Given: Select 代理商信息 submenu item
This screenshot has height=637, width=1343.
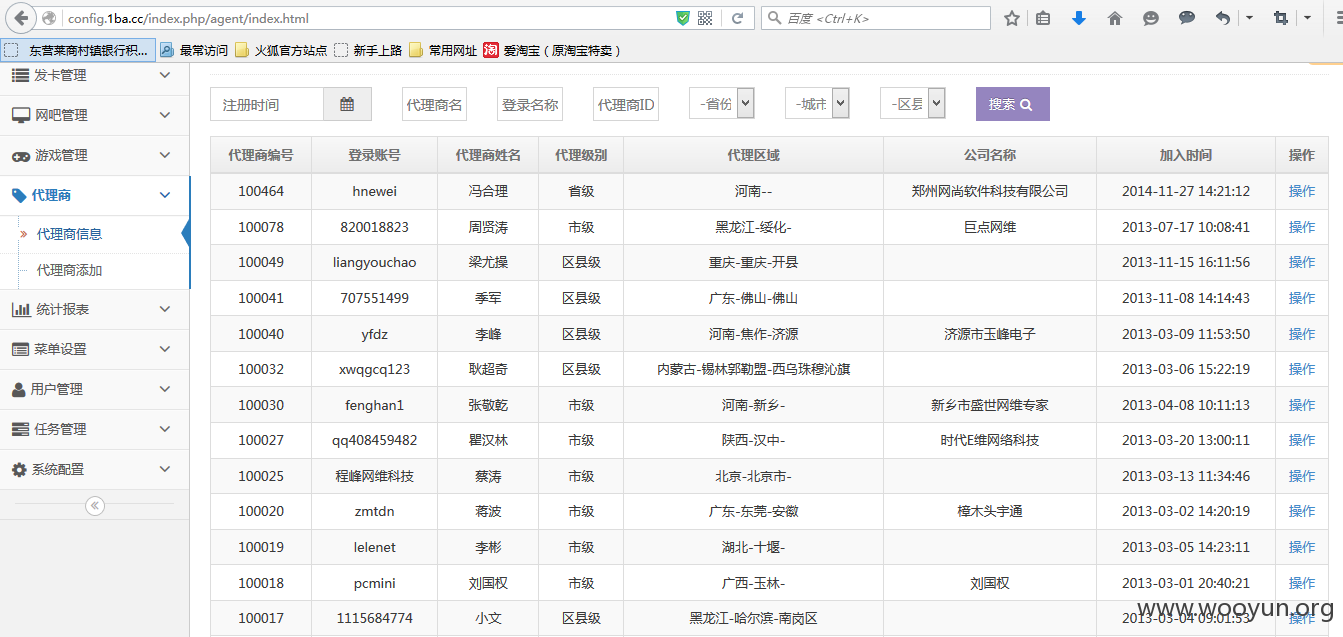Looking at the screenshot, I should tap(69, 234).
